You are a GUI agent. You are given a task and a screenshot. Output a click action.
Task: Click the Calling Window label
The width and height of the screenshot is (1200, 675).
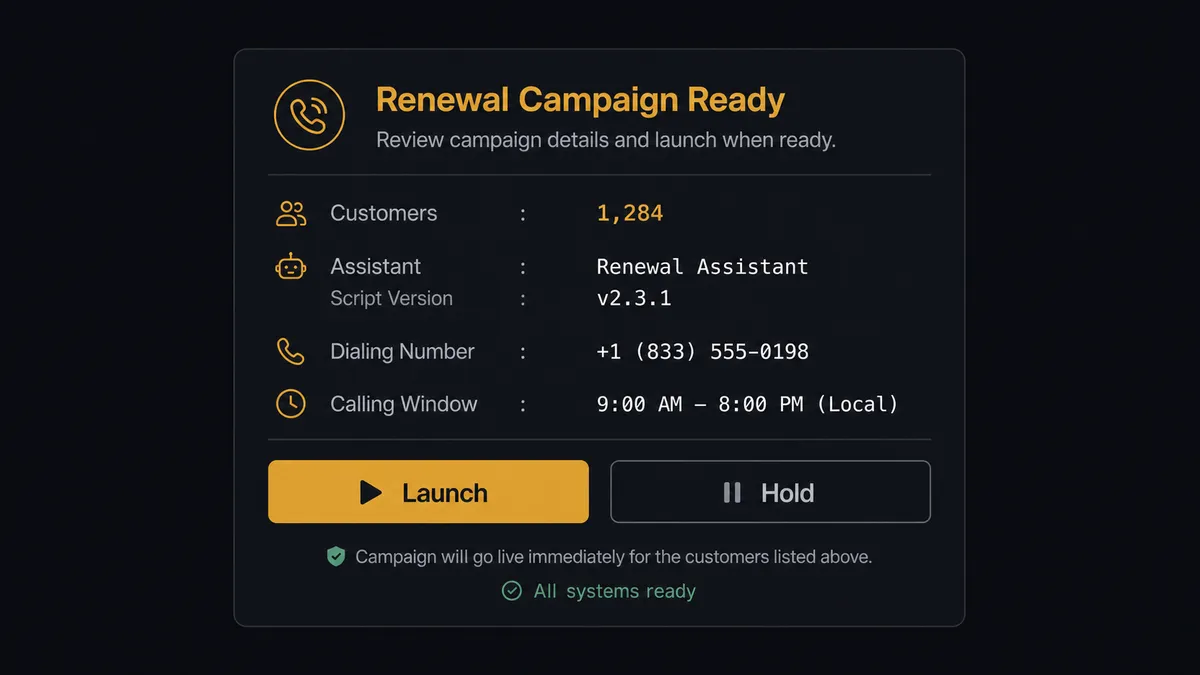point(404,405)
